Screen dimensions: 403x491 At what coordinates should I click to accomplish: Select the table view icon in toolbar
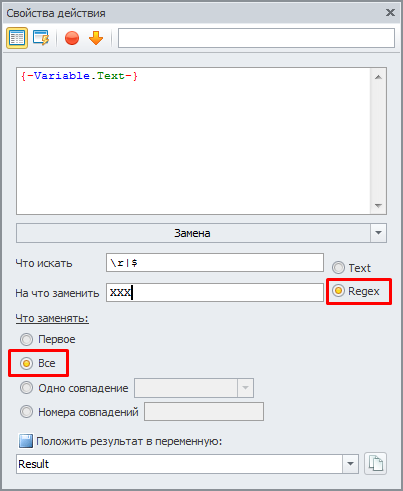pos(17,38)
